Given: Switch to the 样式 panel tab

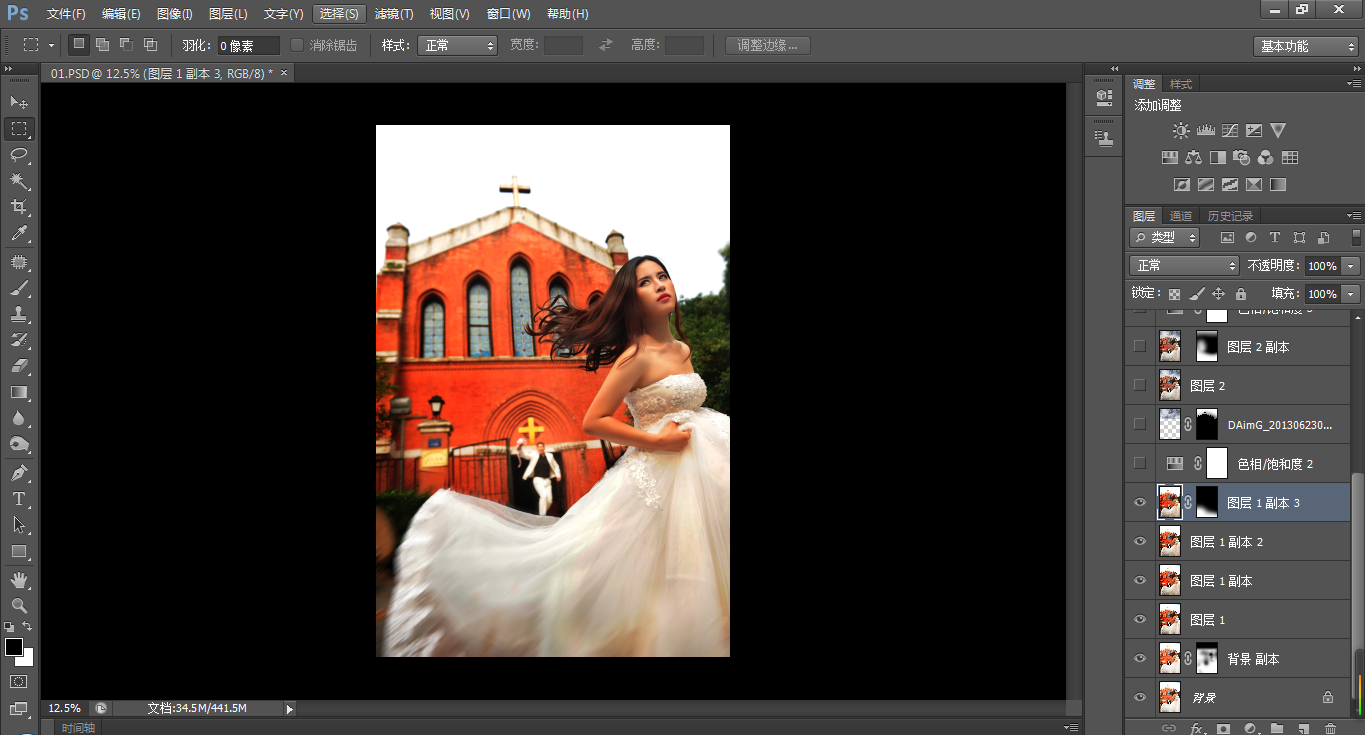Looking at the screenshot, I should [1181, 84].
